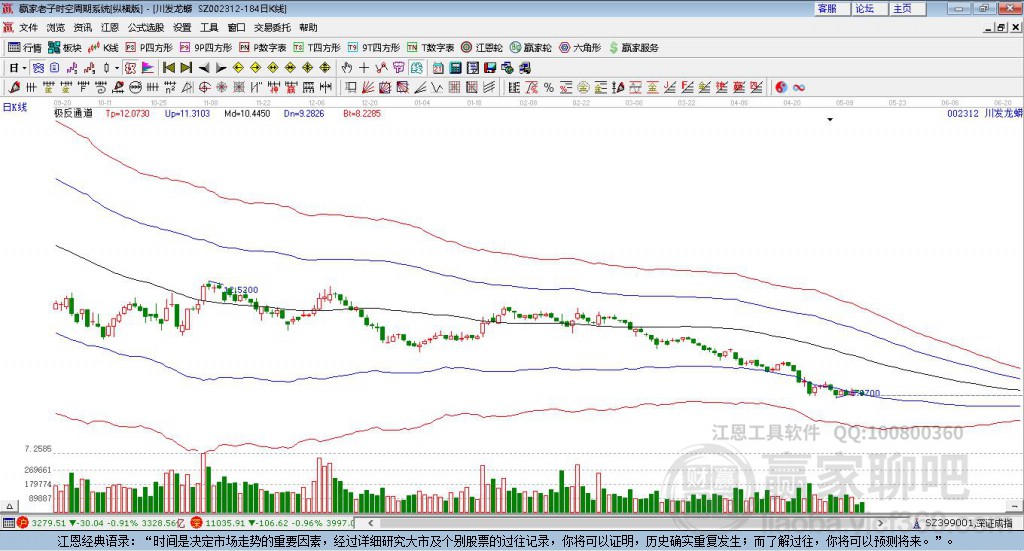Image resolution: width=1024 pixels, height=551 pixels.
Task: Open the 设置 menu
Action: (182, 27)
